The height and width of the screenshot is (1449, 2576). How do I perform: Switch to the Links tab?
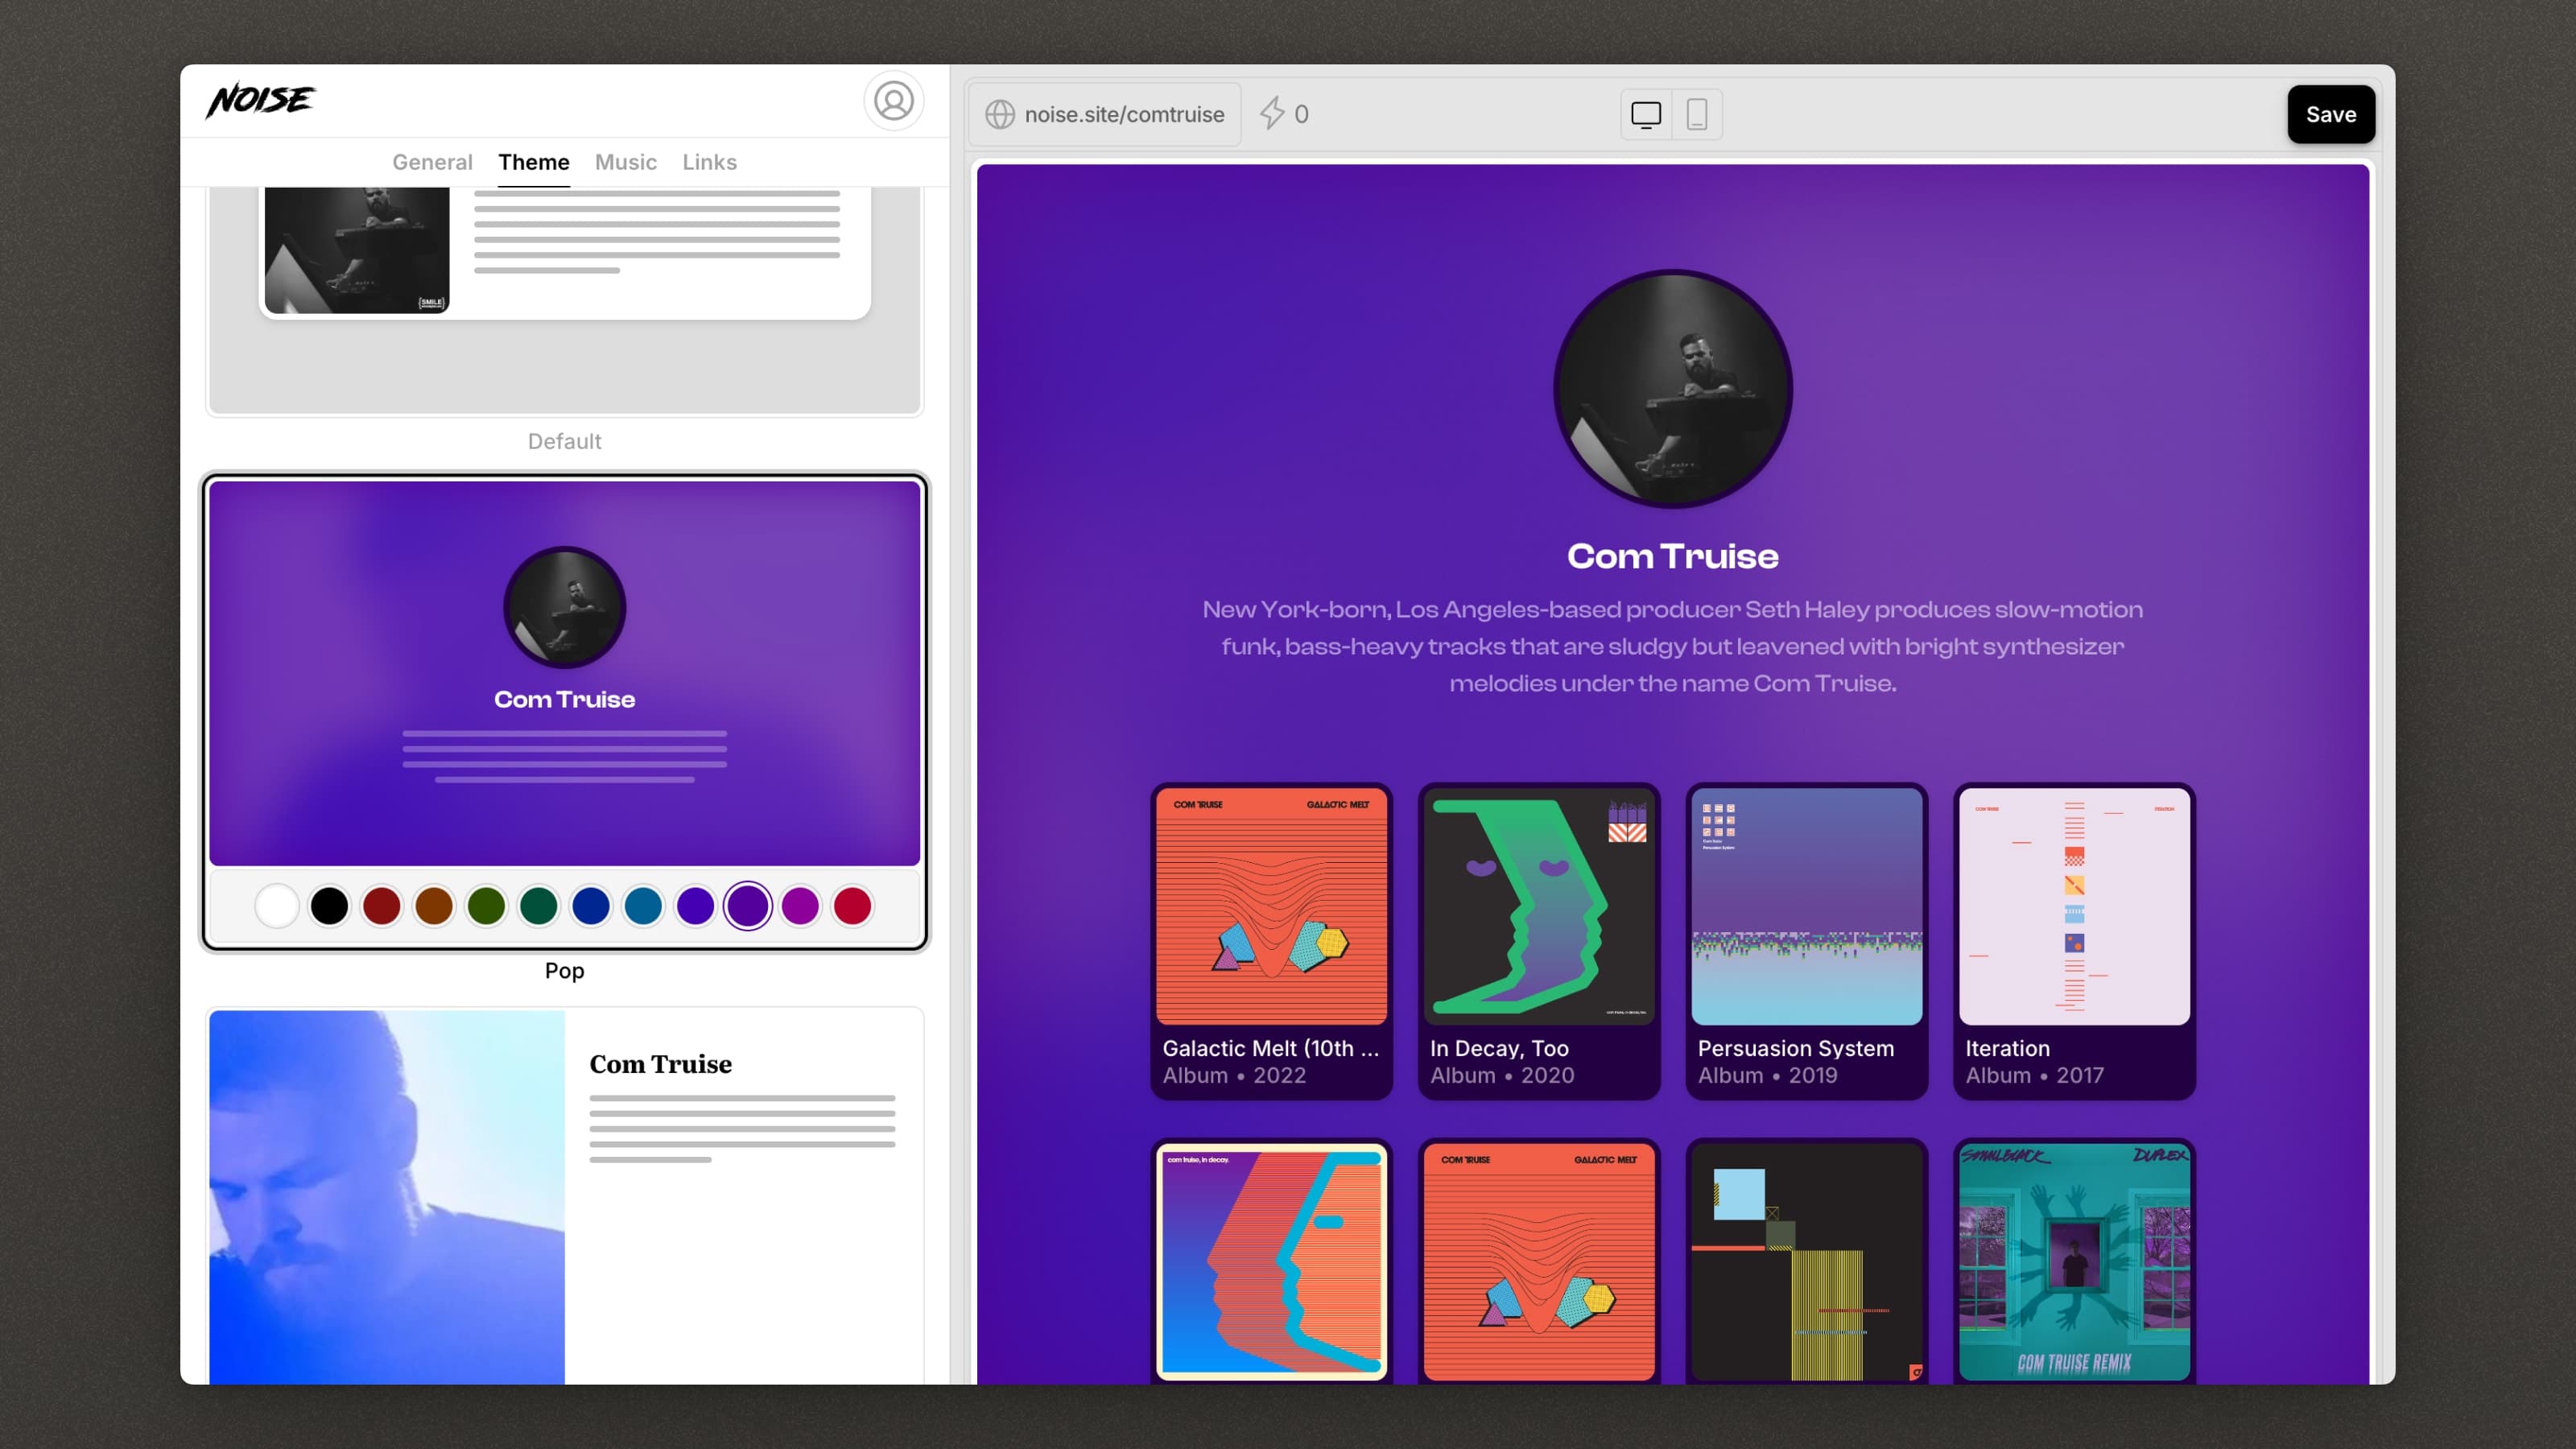click(x=709, y=162)
